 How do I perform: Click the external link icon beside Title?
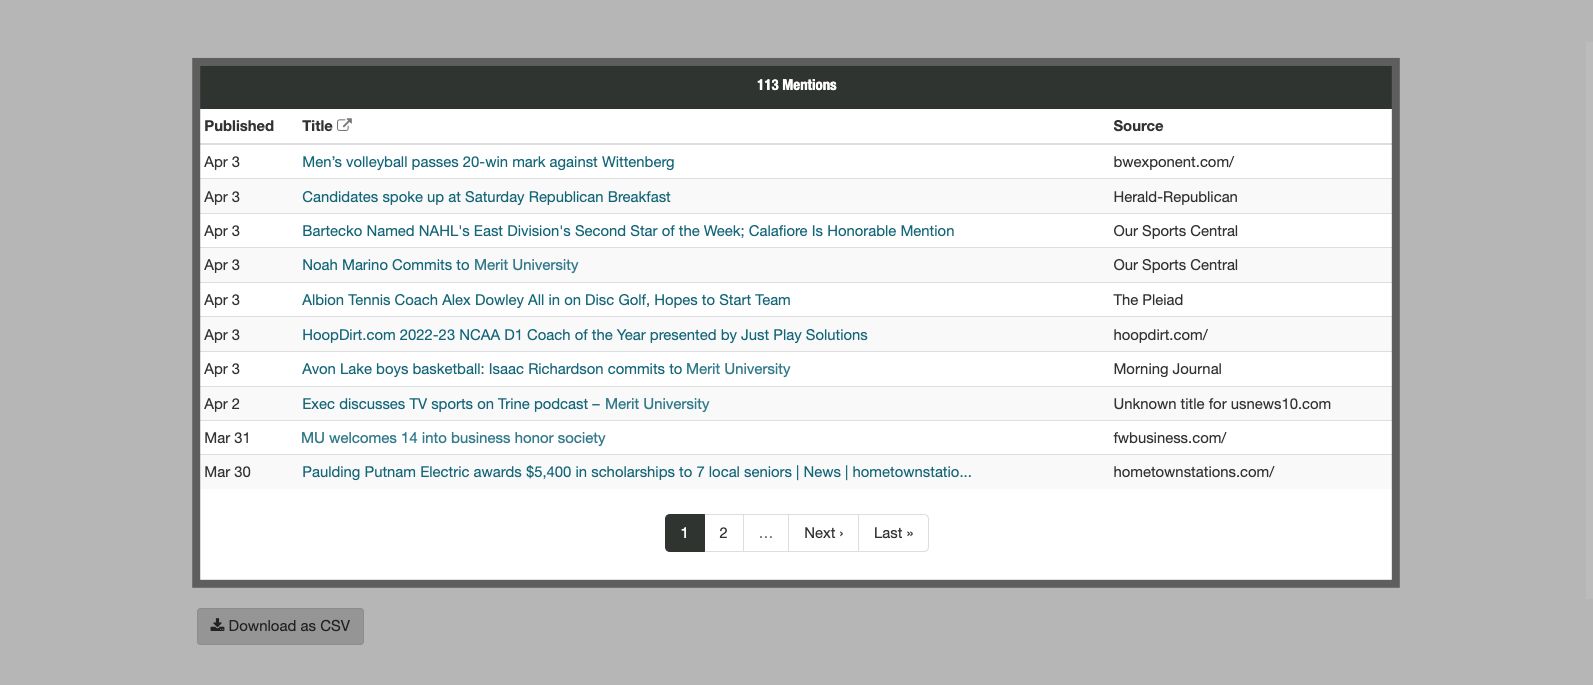tap(344, 125)
